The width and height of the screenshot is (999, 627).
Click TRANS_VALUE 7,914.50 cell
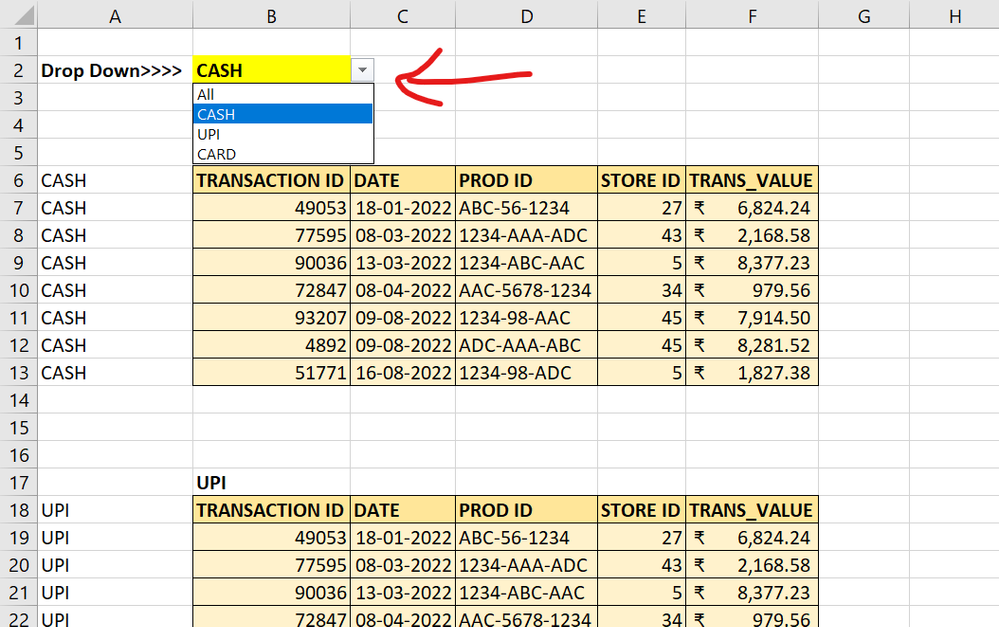[x=752, y=317]
